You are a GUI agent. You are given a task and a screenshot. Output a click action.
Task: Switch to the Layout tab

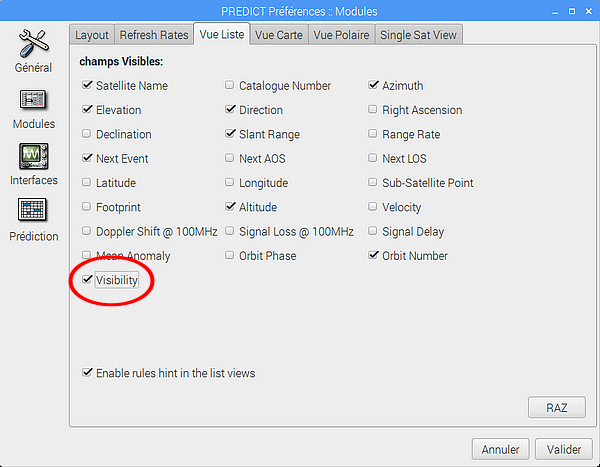[x=92, y=35]
